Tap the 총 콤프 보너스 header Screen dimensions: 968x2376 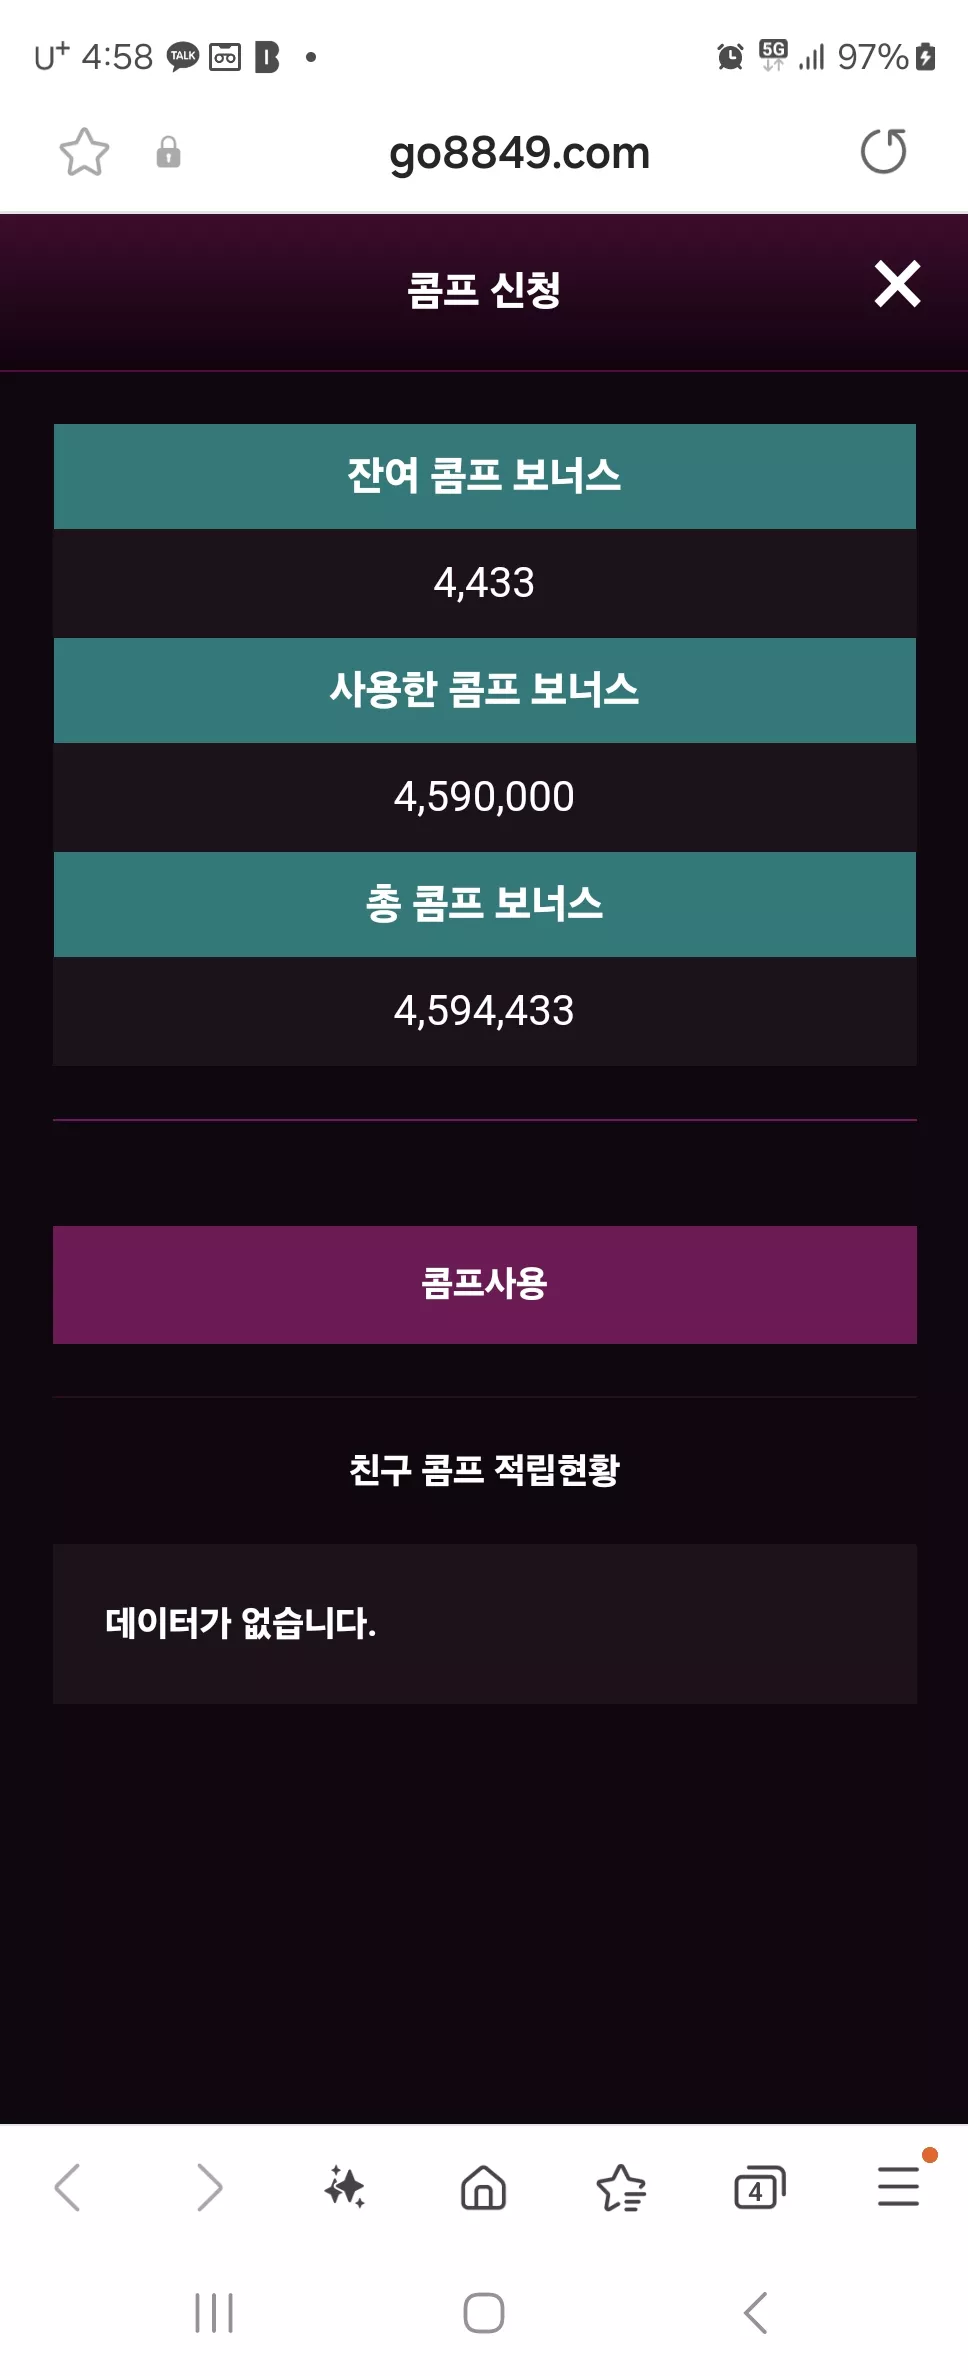(485, 904)
